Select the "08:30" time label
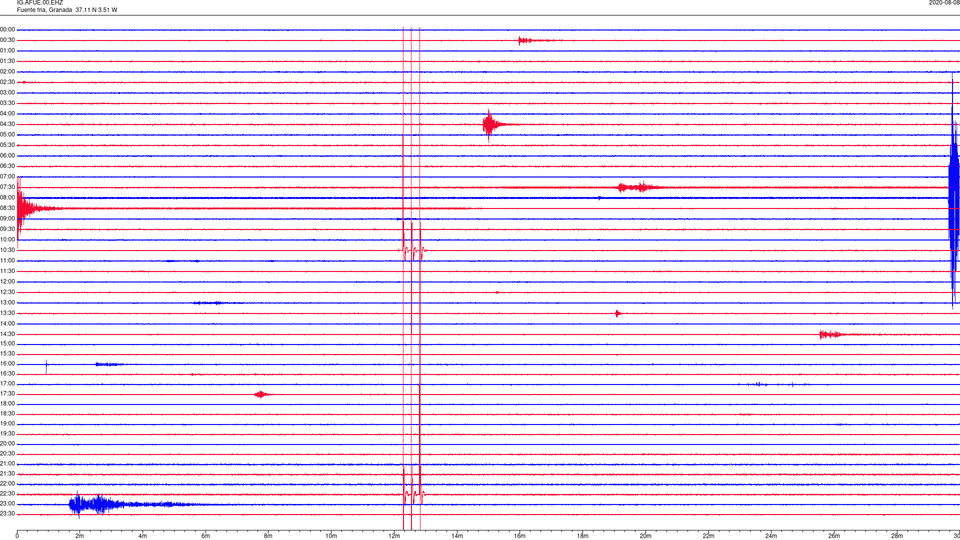 click(x=7, y=208)
